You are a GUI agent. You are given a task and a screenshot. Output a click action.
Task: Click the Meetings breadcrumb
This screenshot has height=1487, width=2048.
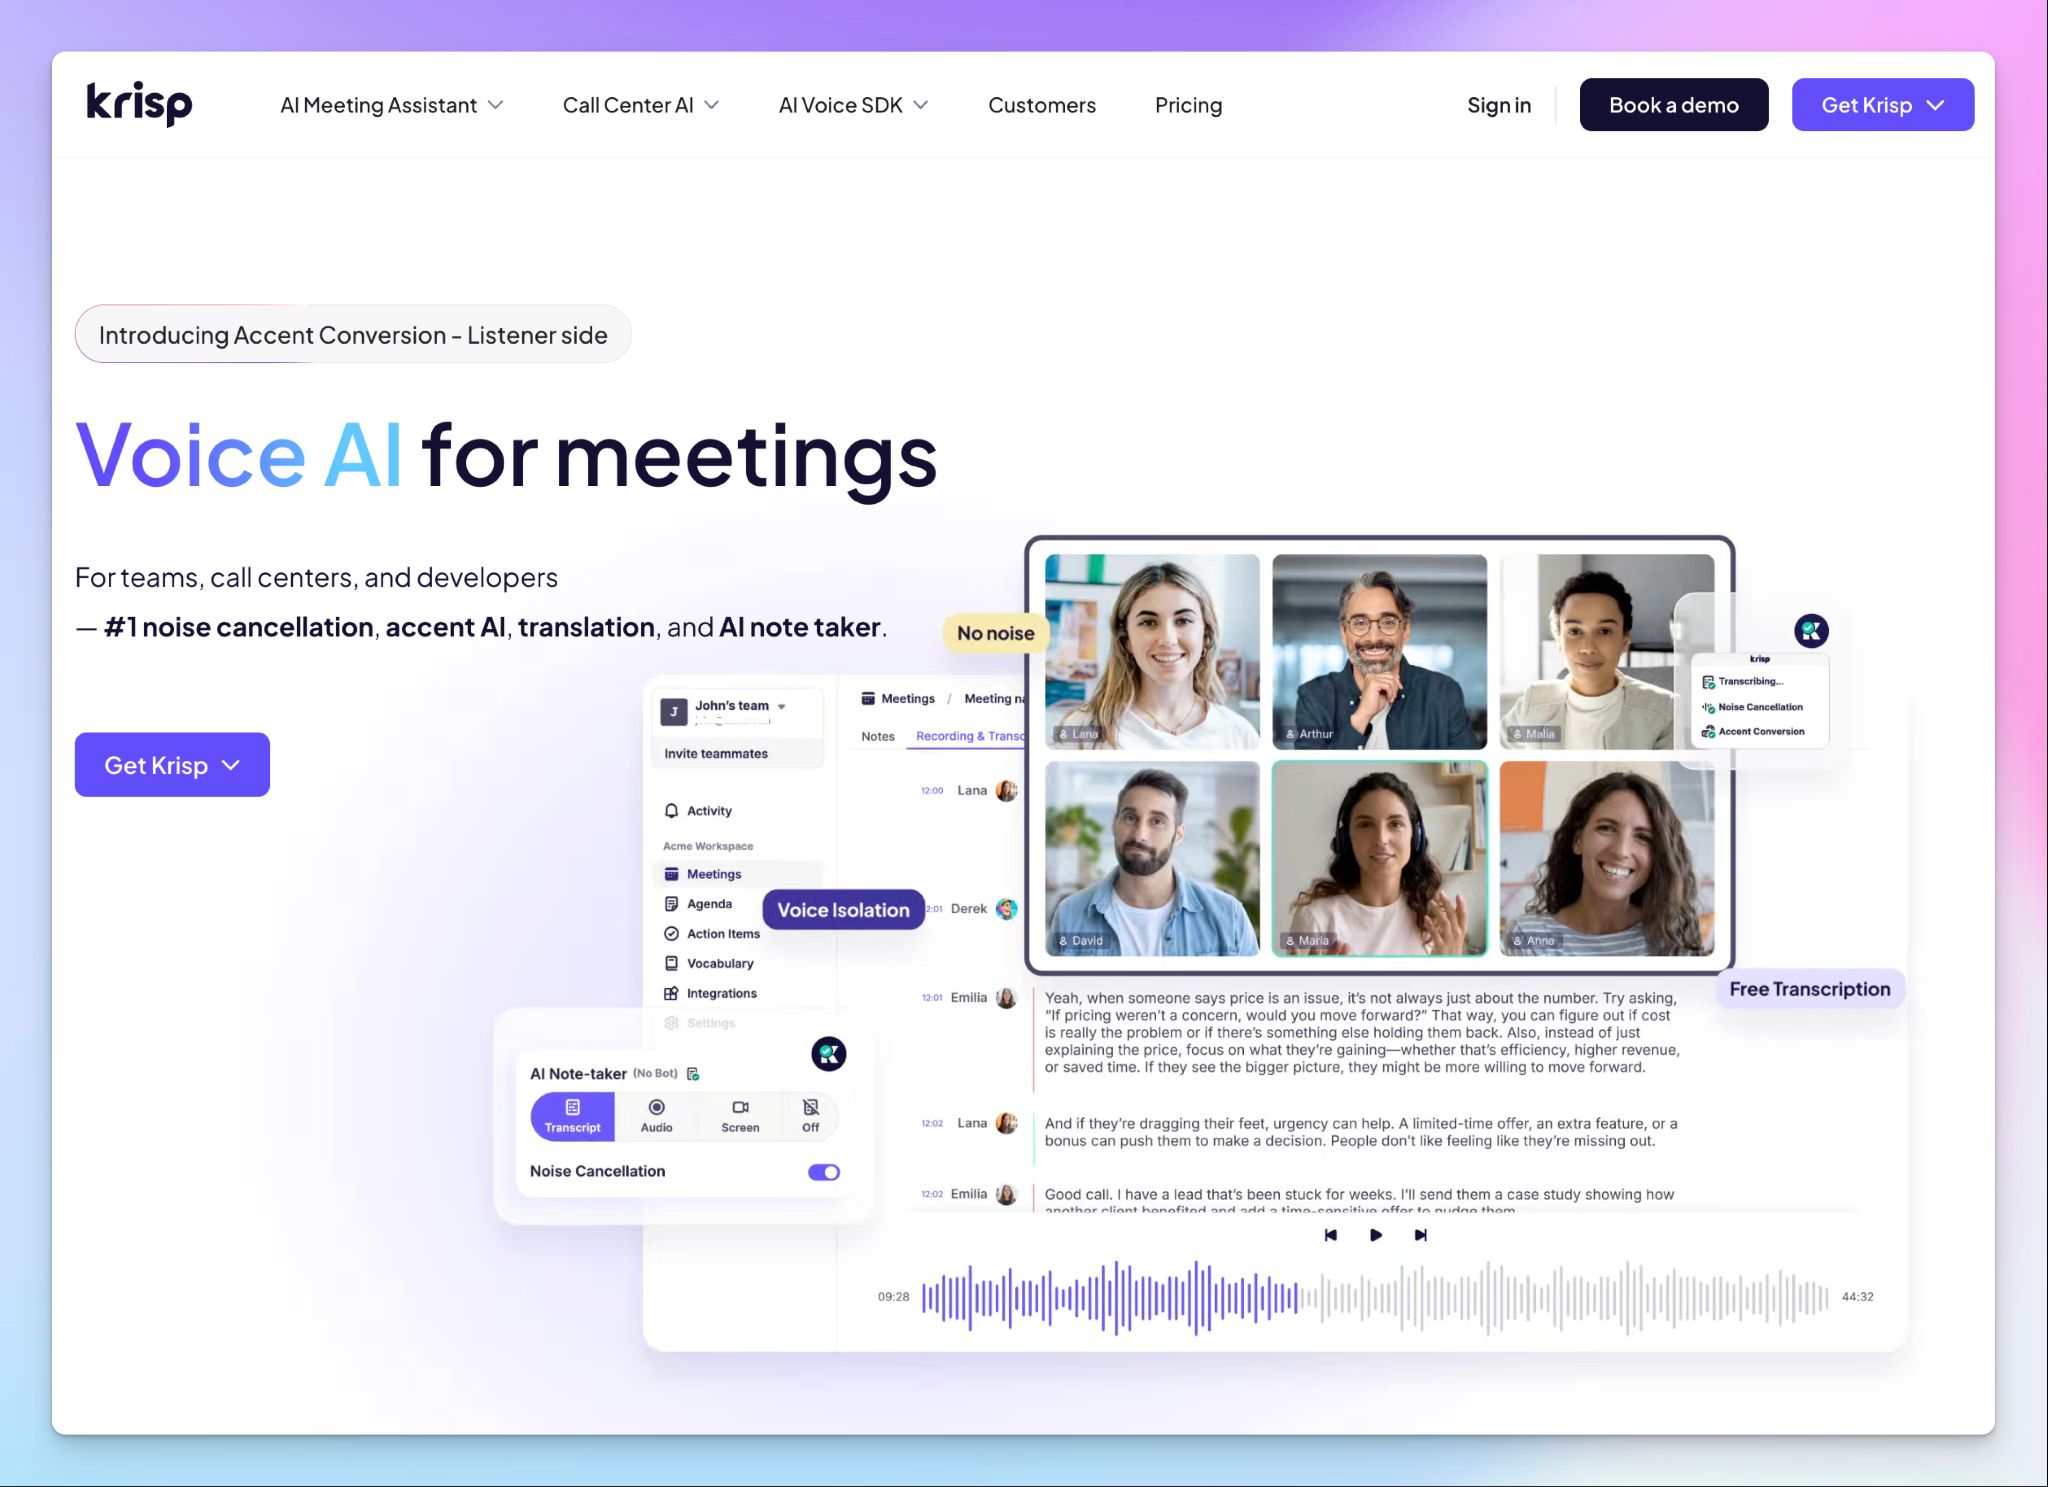pos(898,699)
